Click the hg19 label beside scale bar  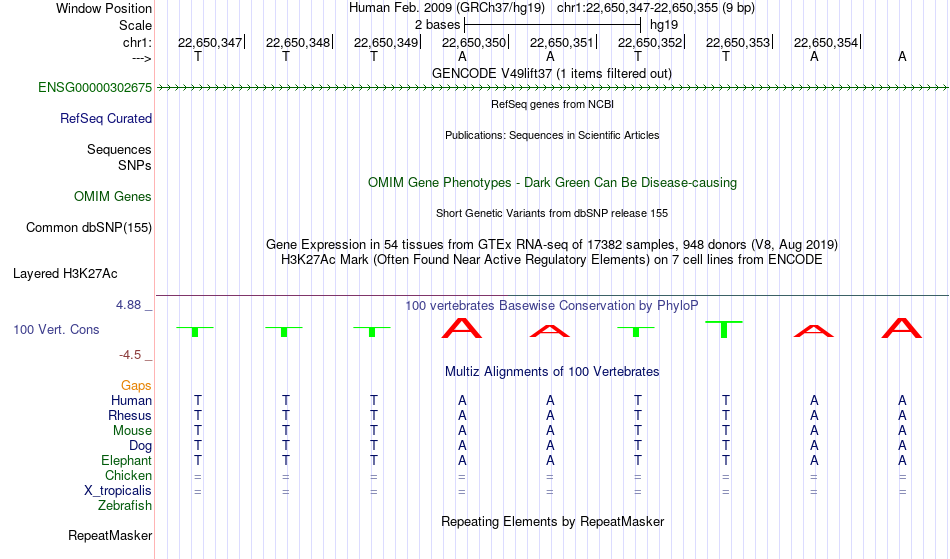tap(663, 25)
